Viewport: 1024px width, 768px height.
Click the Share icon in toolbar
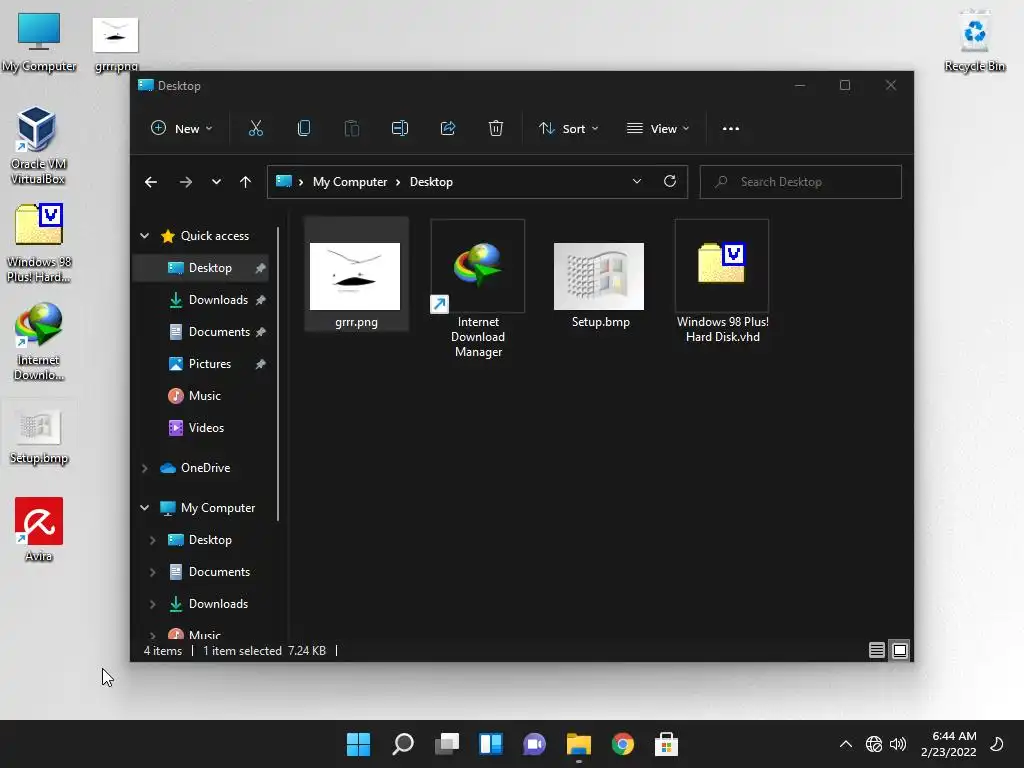click(448, 129)
